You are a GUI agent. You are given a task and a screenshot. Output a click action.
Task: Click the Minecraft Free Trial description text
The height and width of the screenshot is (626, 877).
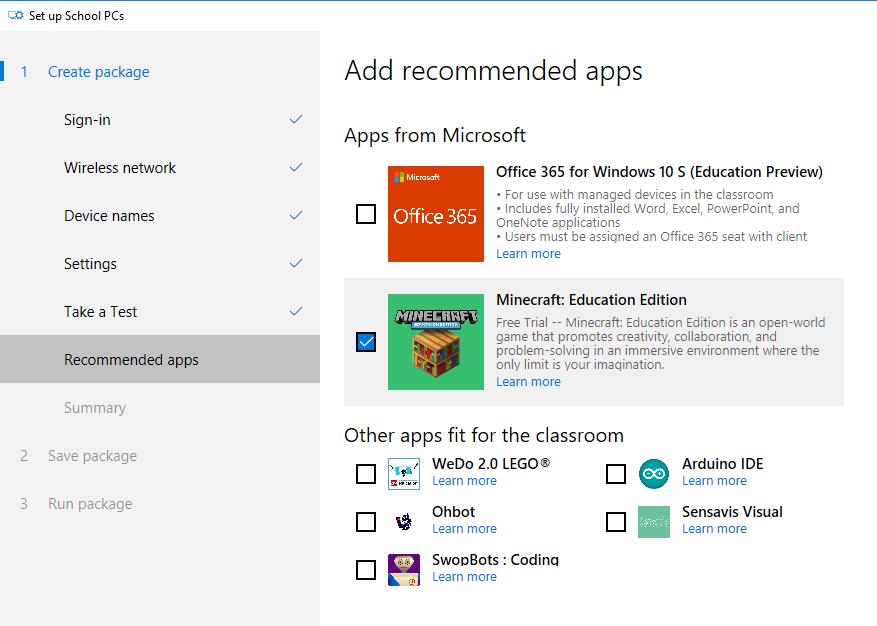pos(661,343)
